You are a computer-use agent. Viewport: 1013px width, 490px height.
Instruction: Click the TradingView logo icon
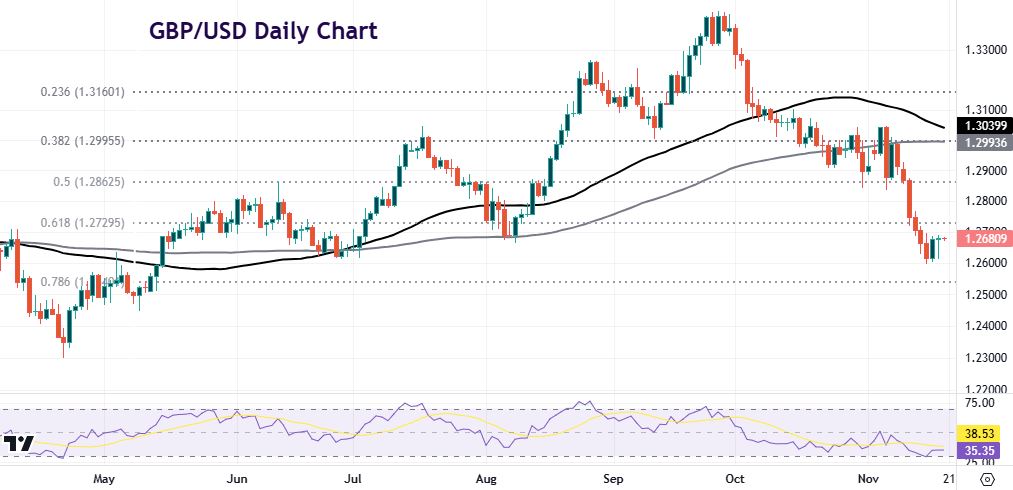pyautogui.click(x=19, y=443)
